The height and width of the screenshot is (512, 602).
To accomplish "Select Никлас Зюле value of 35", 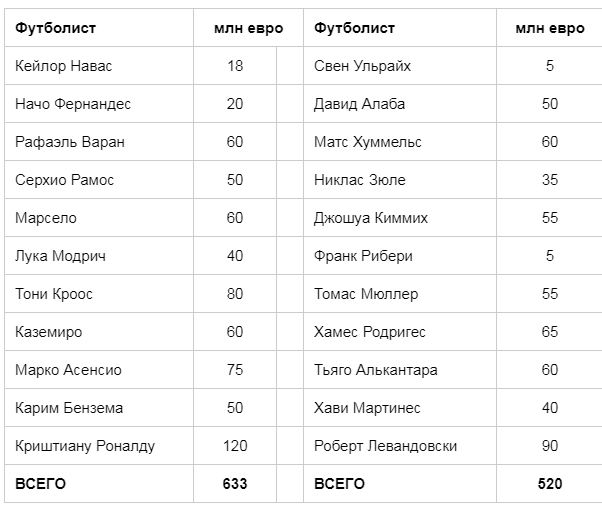I will [550, 180].
